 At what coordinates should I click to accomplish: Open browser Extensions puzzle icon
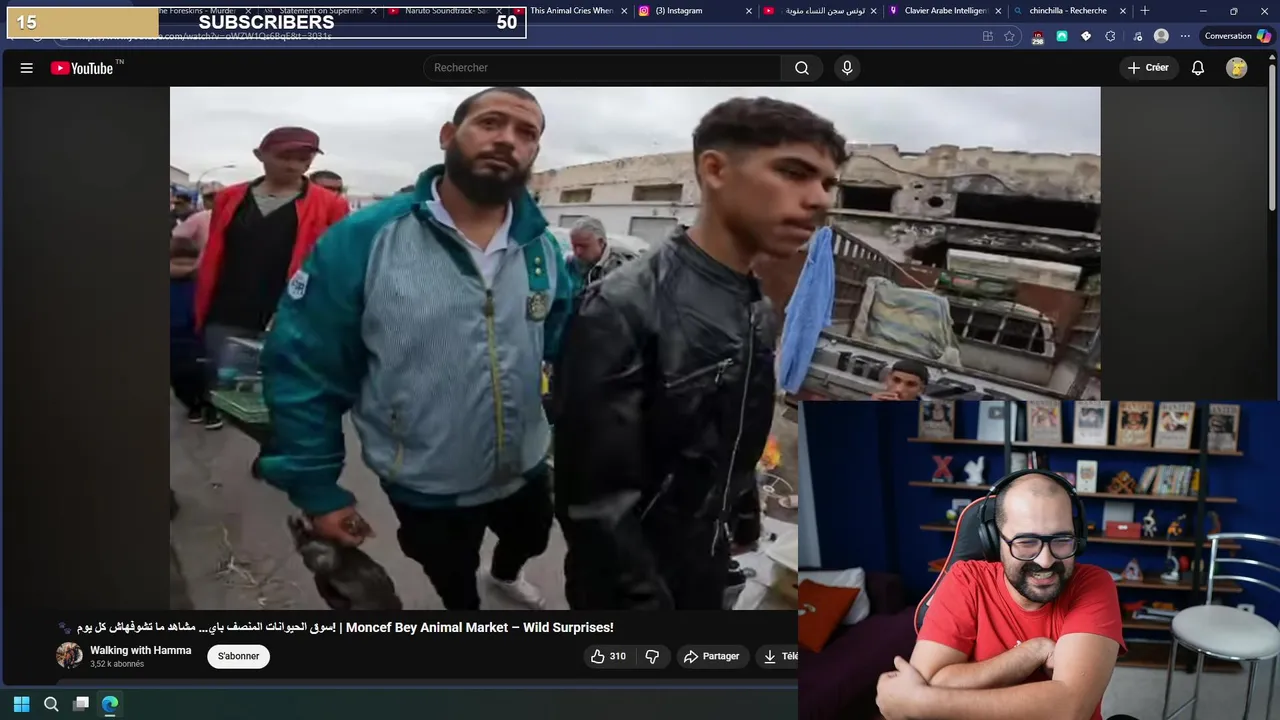[x=1110, y=36]
